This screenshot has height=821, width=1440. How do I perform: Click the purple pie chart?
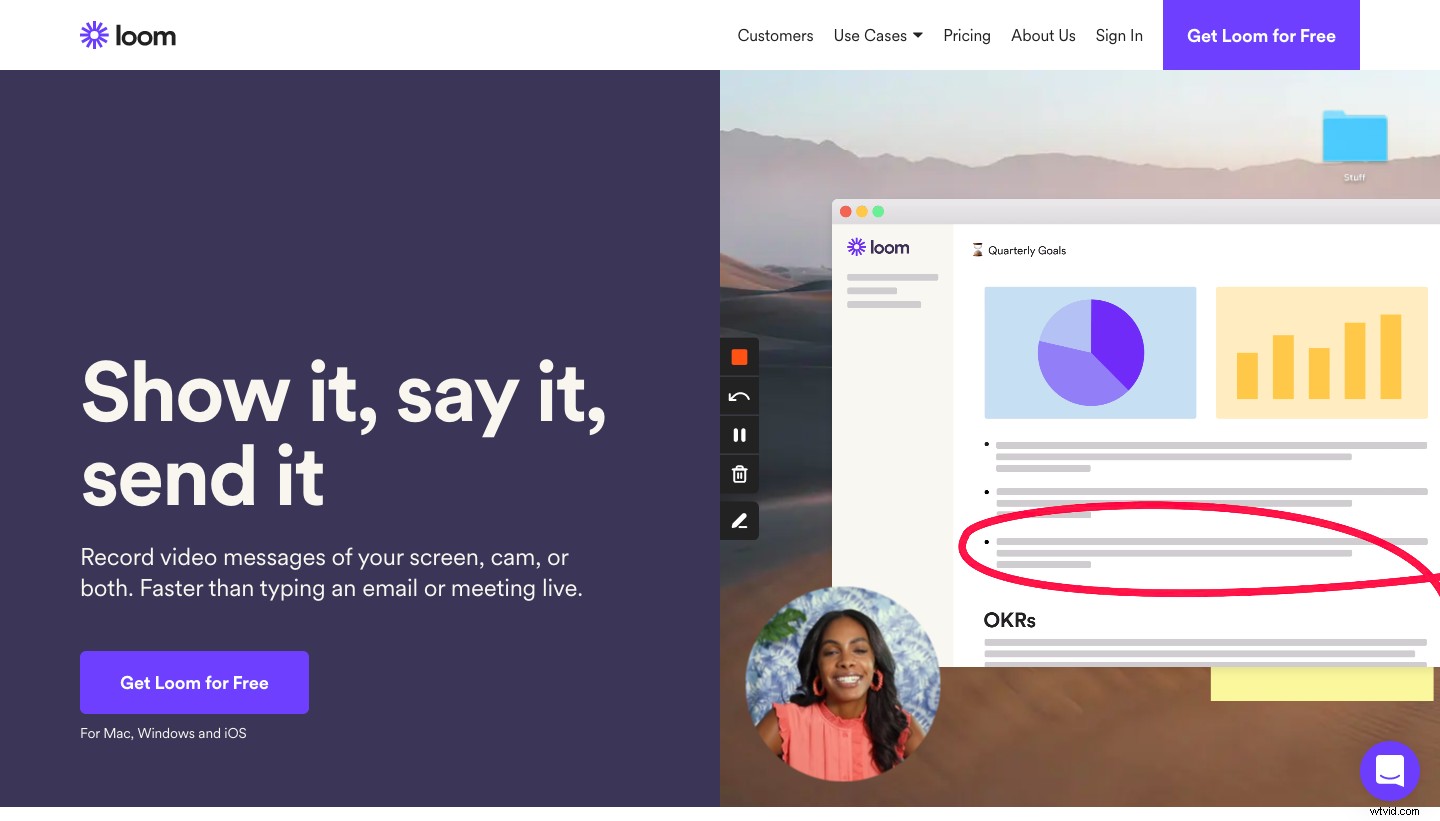click(x=1090, y=353)
